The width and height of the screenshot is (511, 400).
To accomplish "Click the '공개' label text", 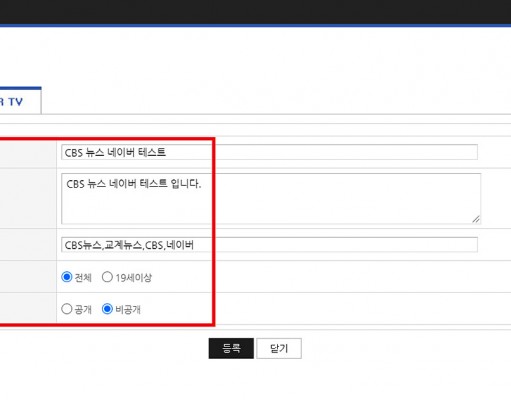I will tap(83, 309).
